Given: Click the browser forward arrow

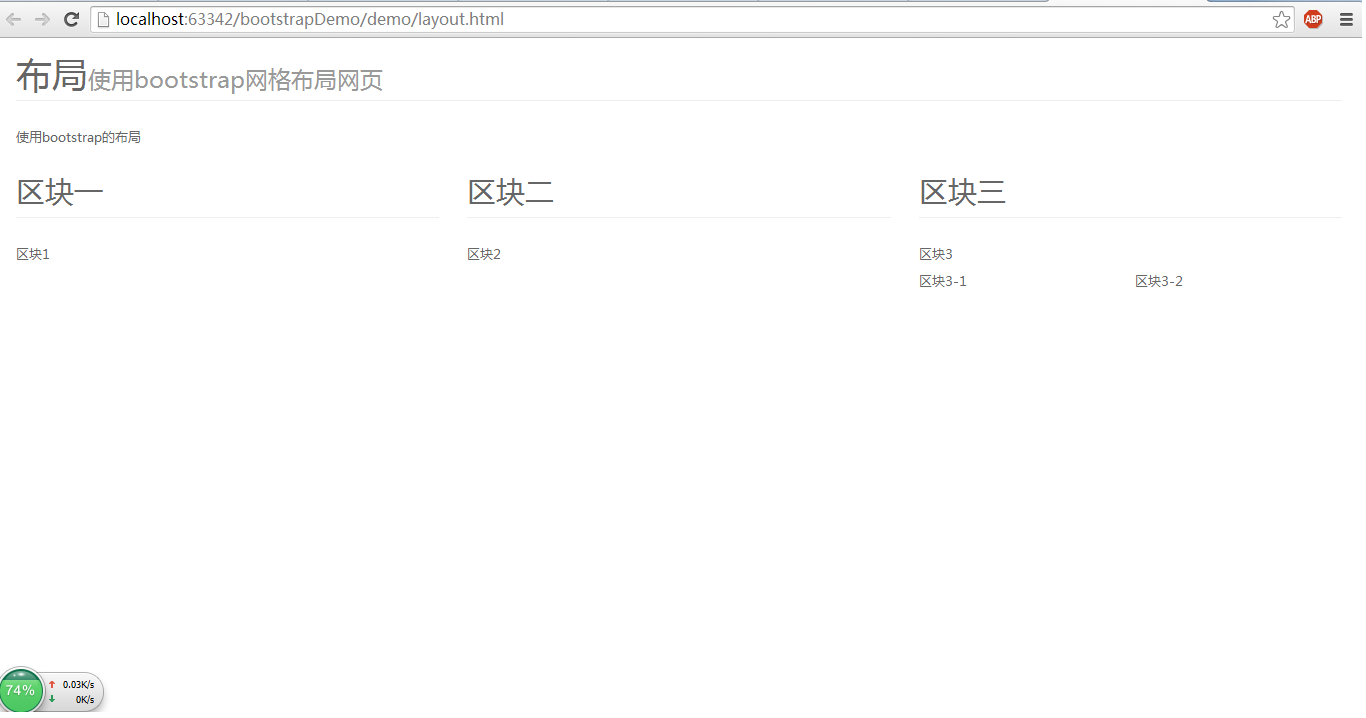Looking at the screenshot, I should point(42,19).
